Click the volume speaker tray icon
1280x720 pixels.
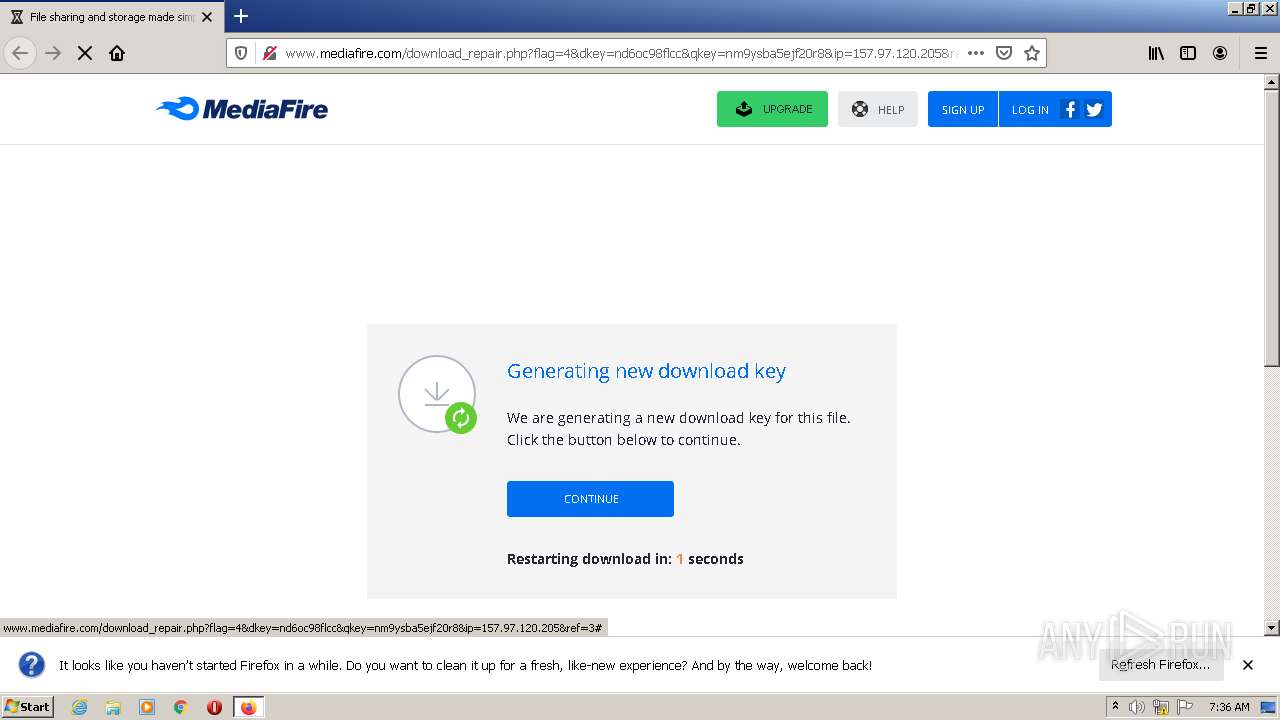click(1137, 707)
